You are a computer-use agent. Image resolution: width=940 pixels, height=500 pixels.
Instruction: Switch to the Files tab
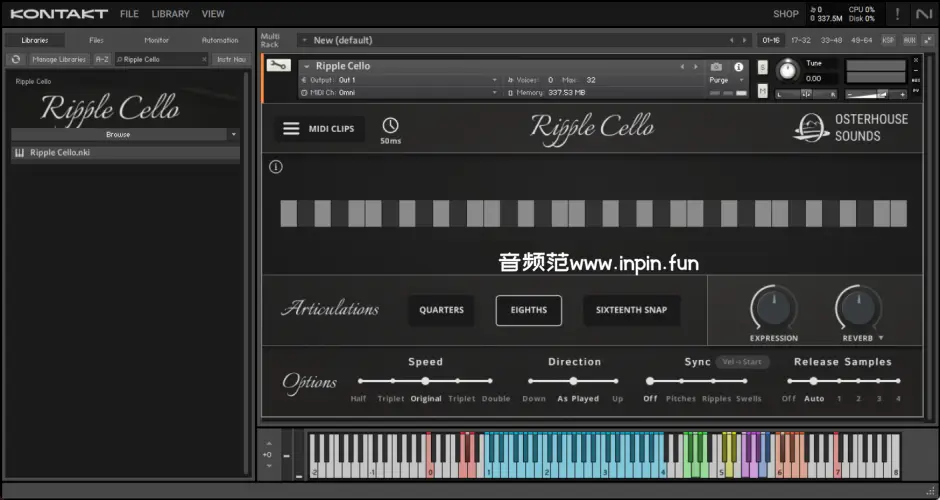coord(96,40)
